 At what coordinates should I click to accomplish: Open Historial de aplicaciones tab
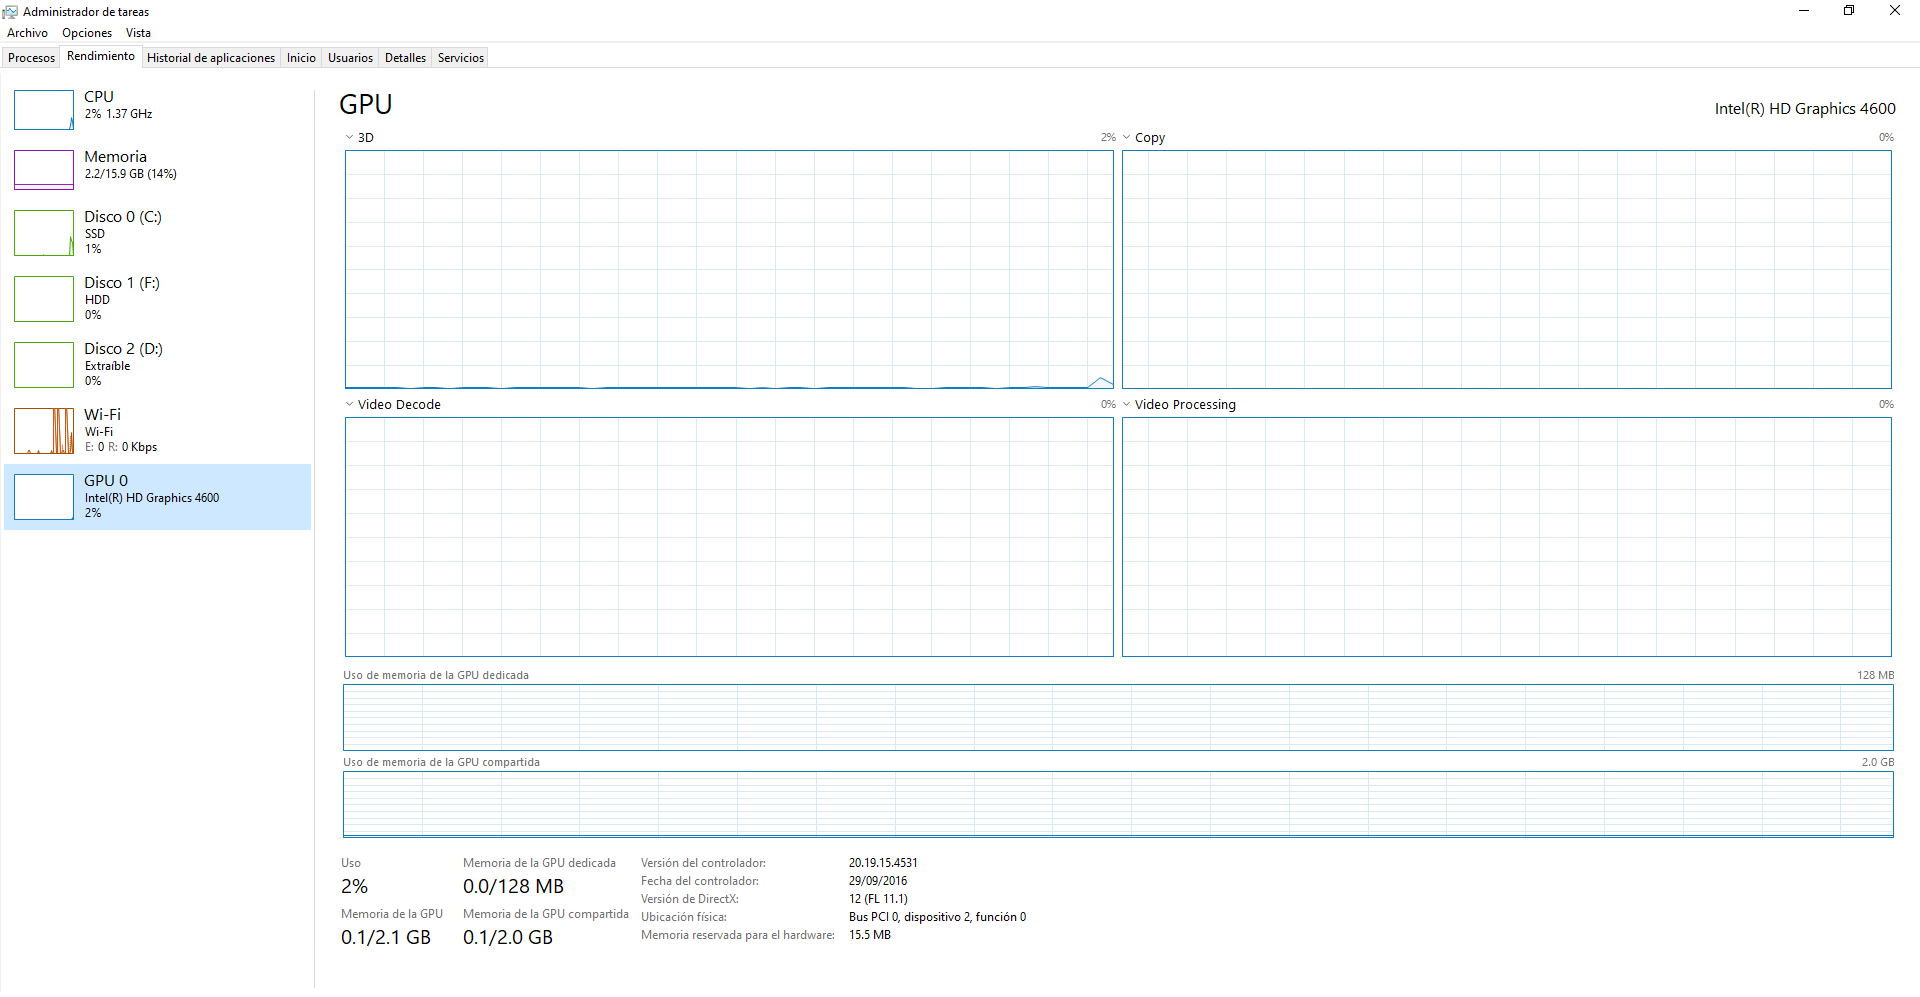pos(211,58)
